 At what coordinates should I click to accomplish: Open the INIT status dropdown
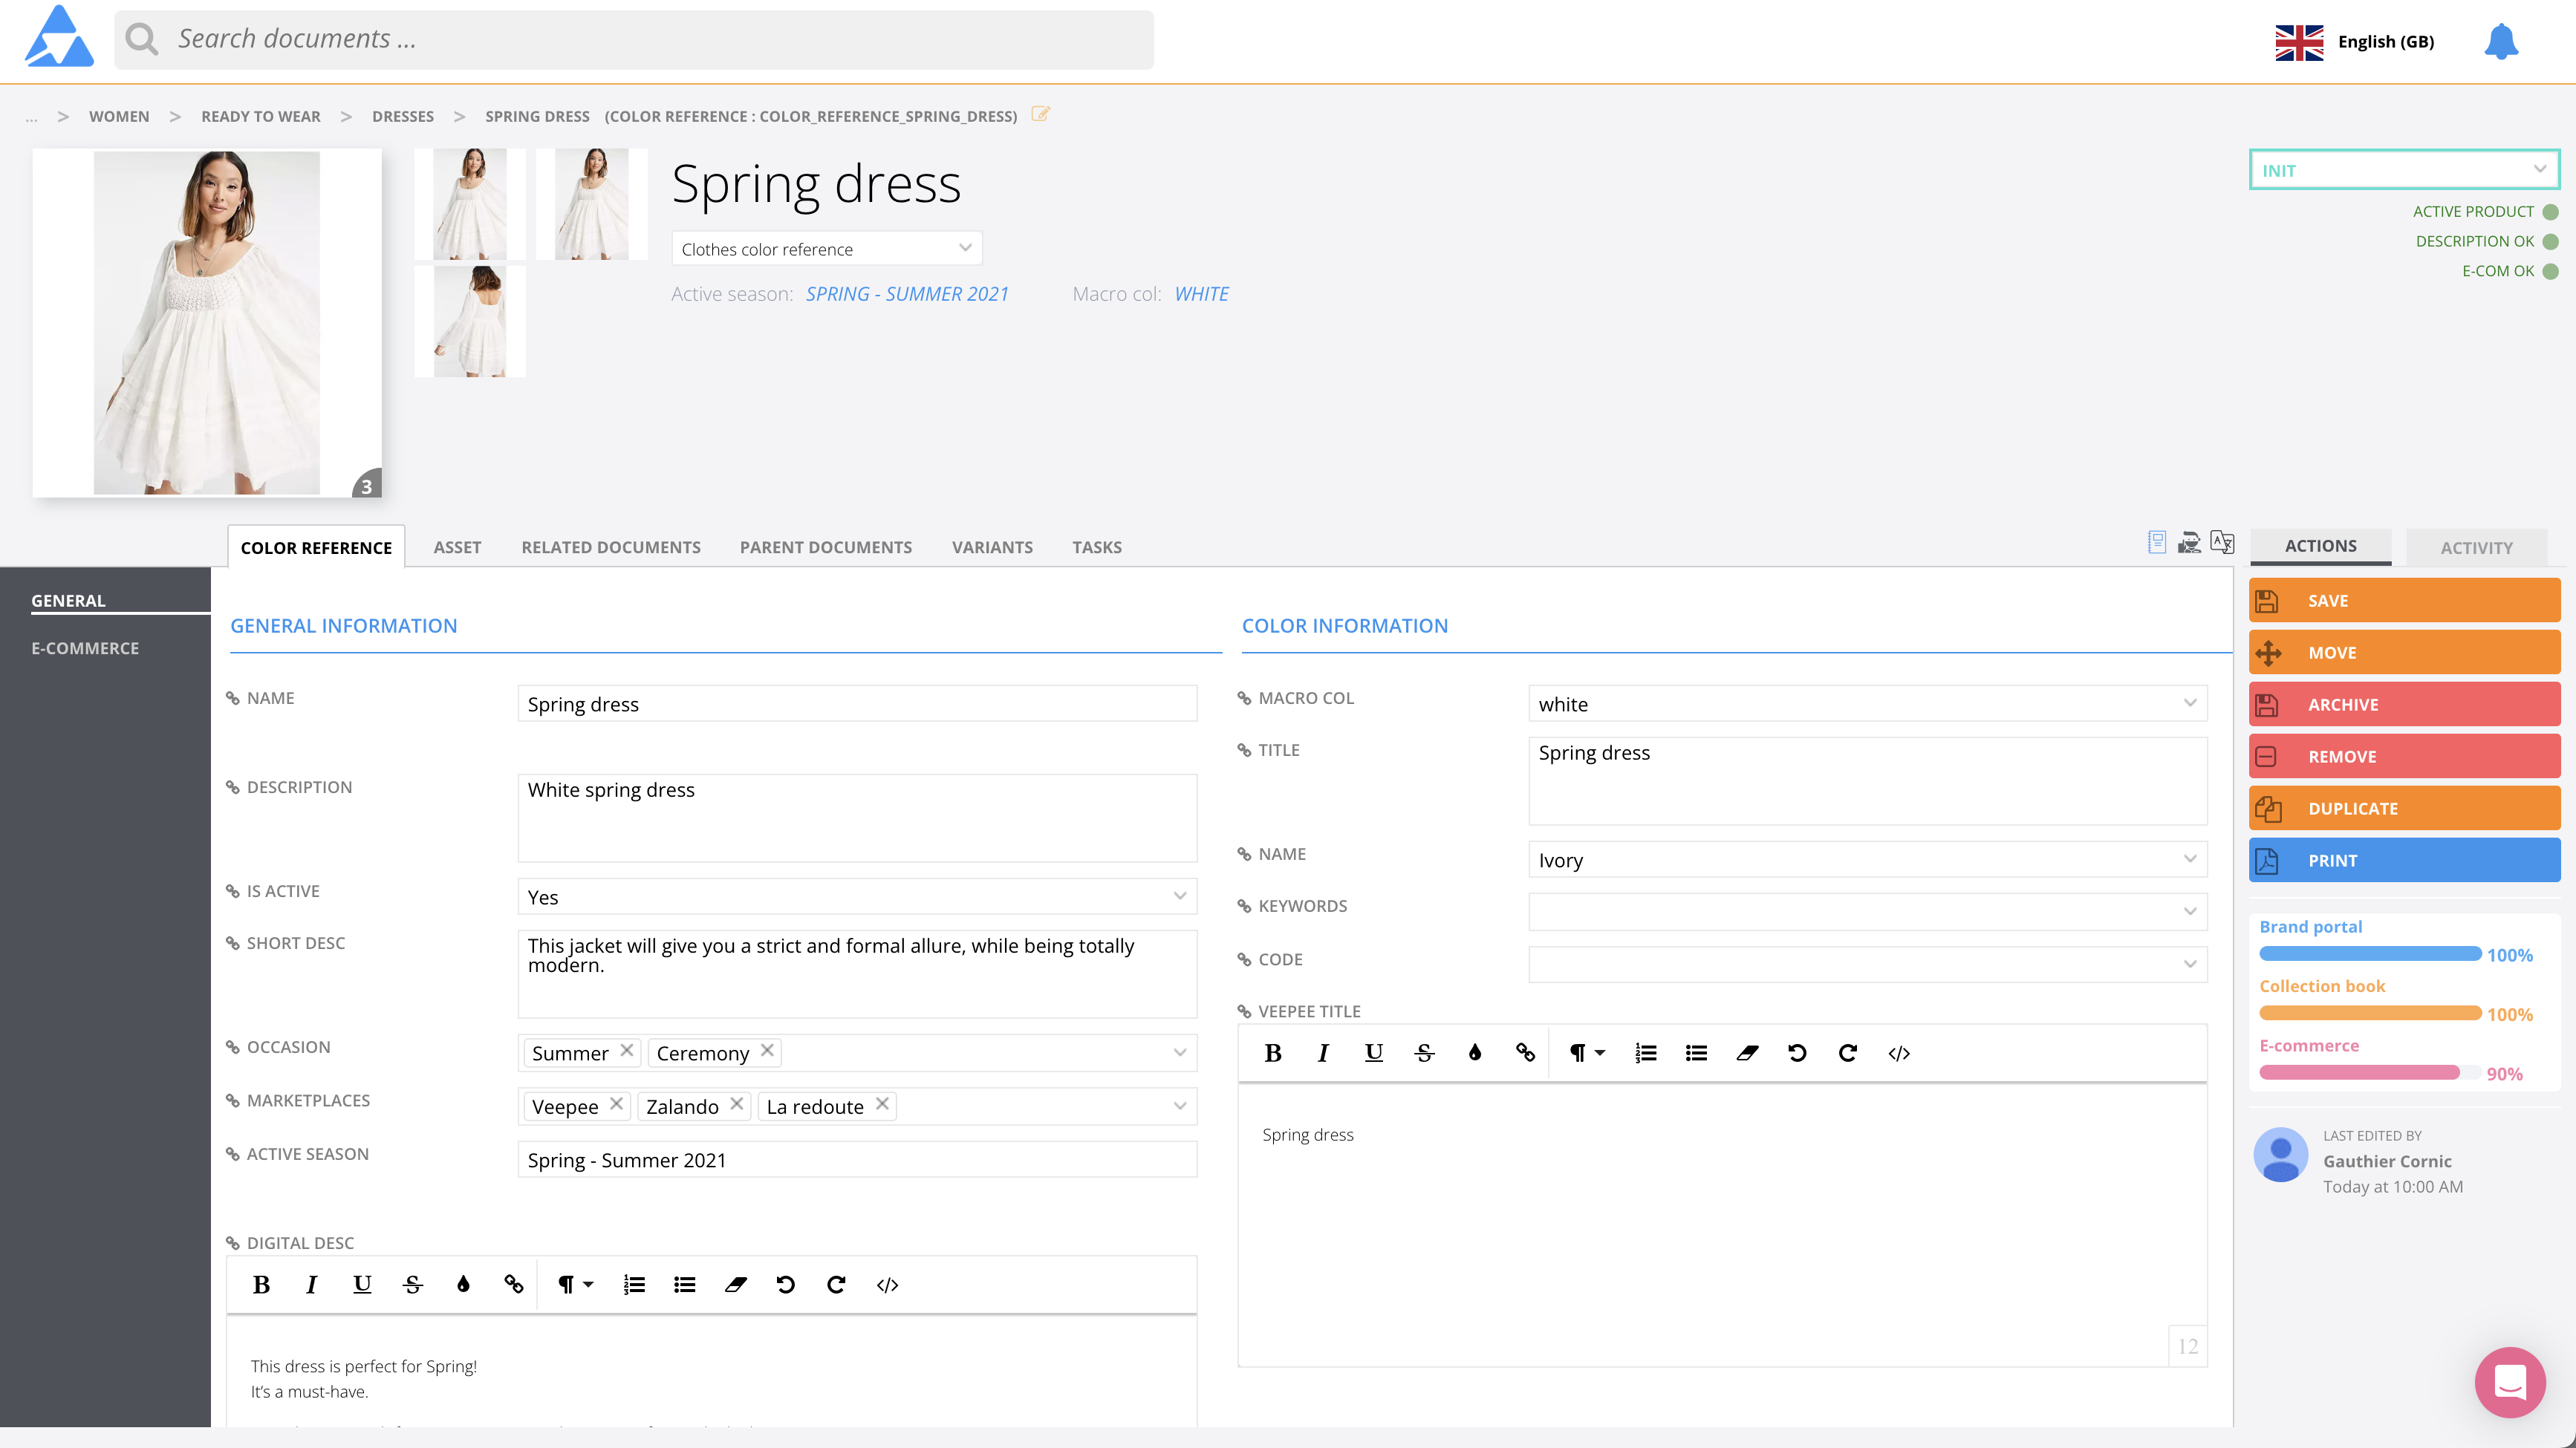click(2404, 170)
